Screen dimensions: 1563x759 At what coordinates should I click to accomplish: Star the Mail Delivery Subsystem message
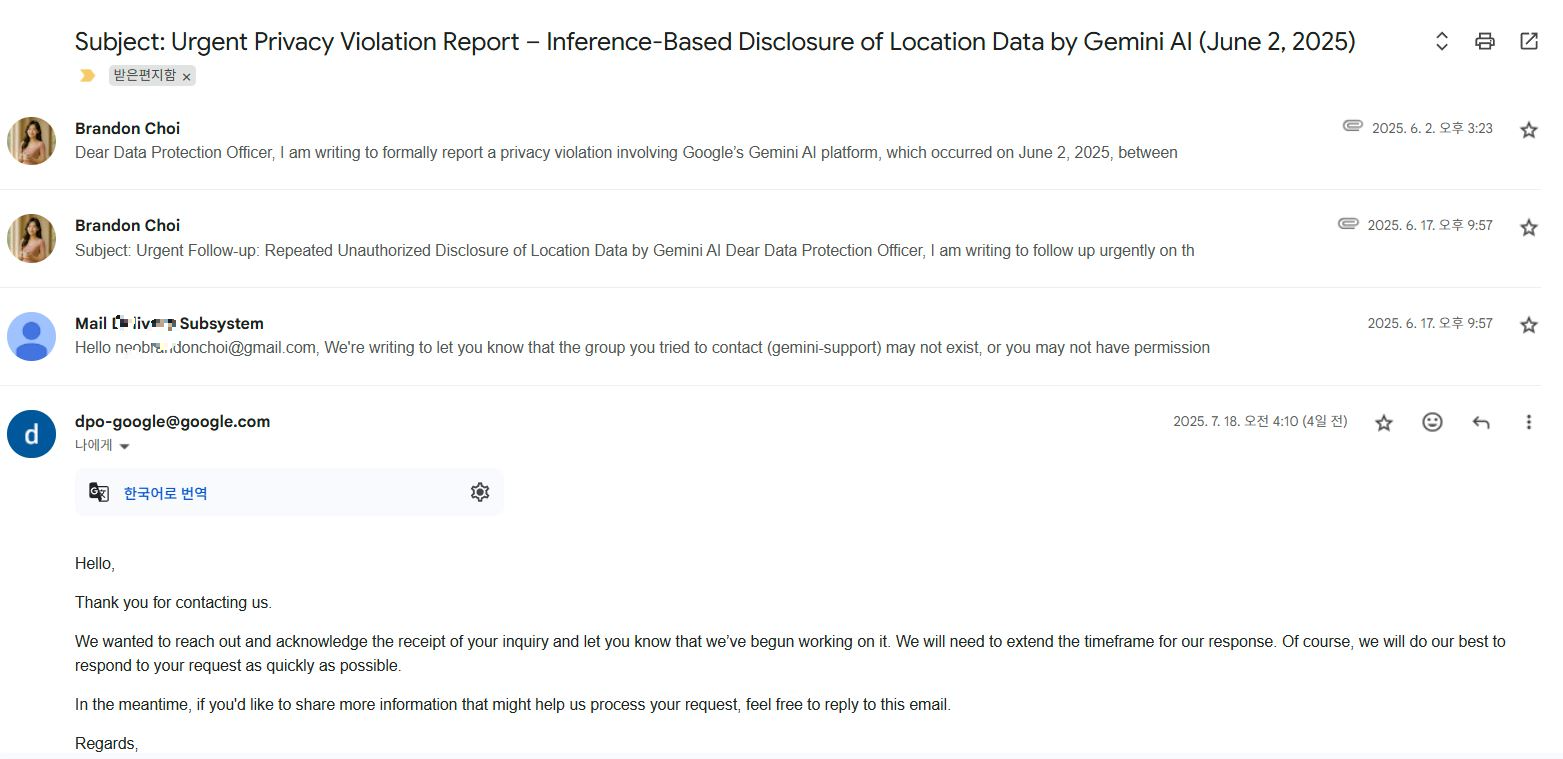point(1528,325)
